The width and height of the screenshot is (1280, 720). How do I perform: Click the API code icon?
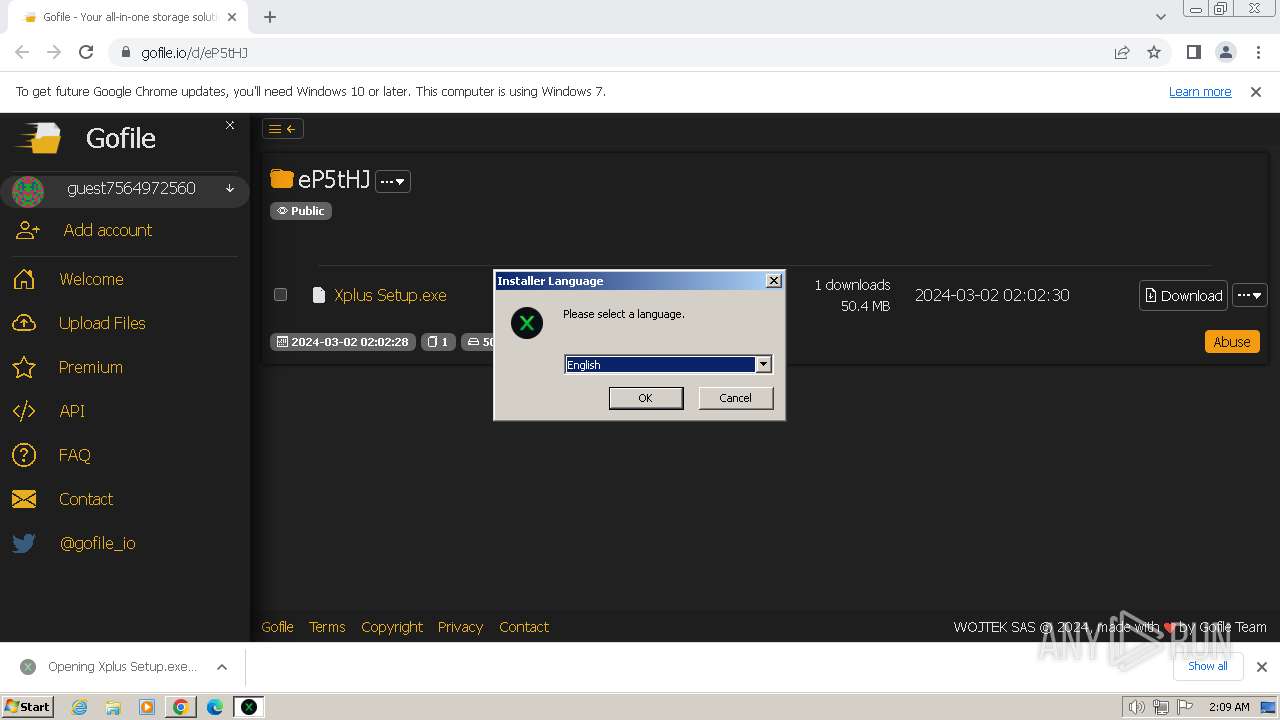click(x=24, y=411)
